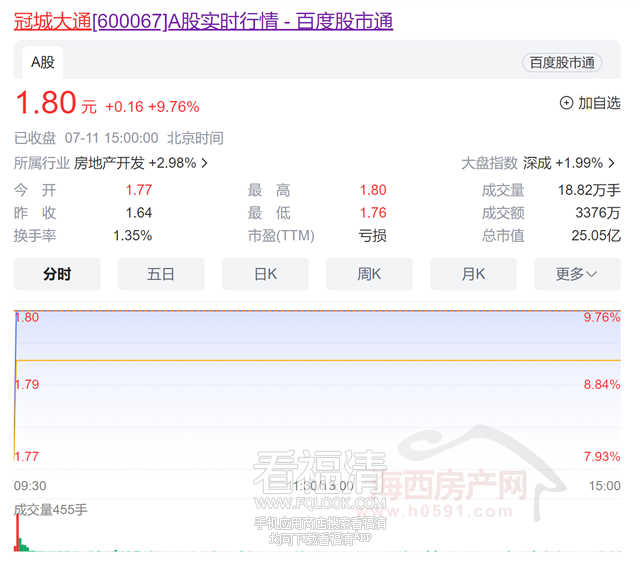This screenshot has width=640, height=562.
Task: Click the 09:30 time axis label
Action: tap(30, 486)
